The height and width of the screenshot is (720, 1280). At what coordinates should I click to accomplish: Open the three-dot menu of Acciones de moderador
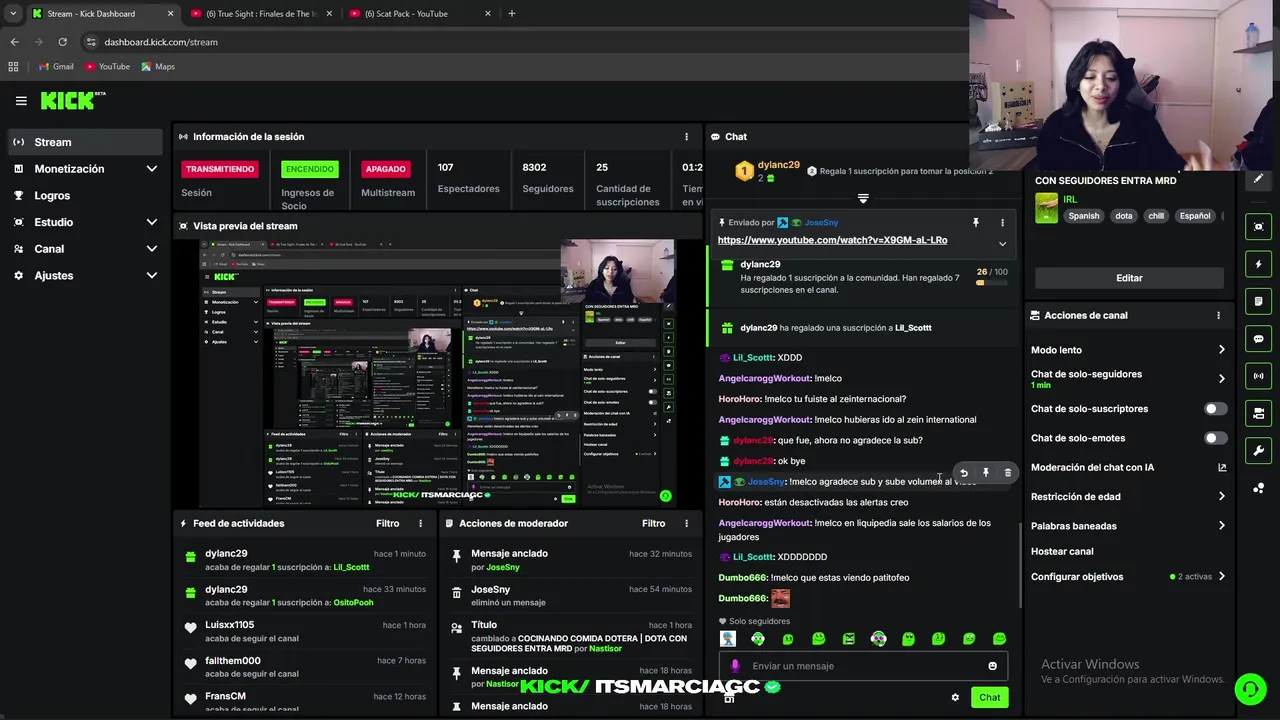coord(686,523)
